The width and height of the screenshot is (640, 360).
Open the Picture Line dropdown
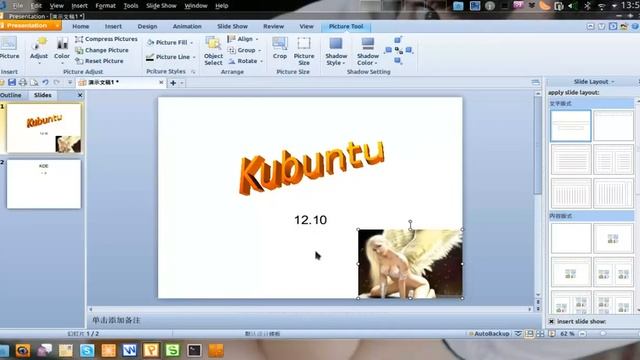pyautogui.click(x=171, y=57)
